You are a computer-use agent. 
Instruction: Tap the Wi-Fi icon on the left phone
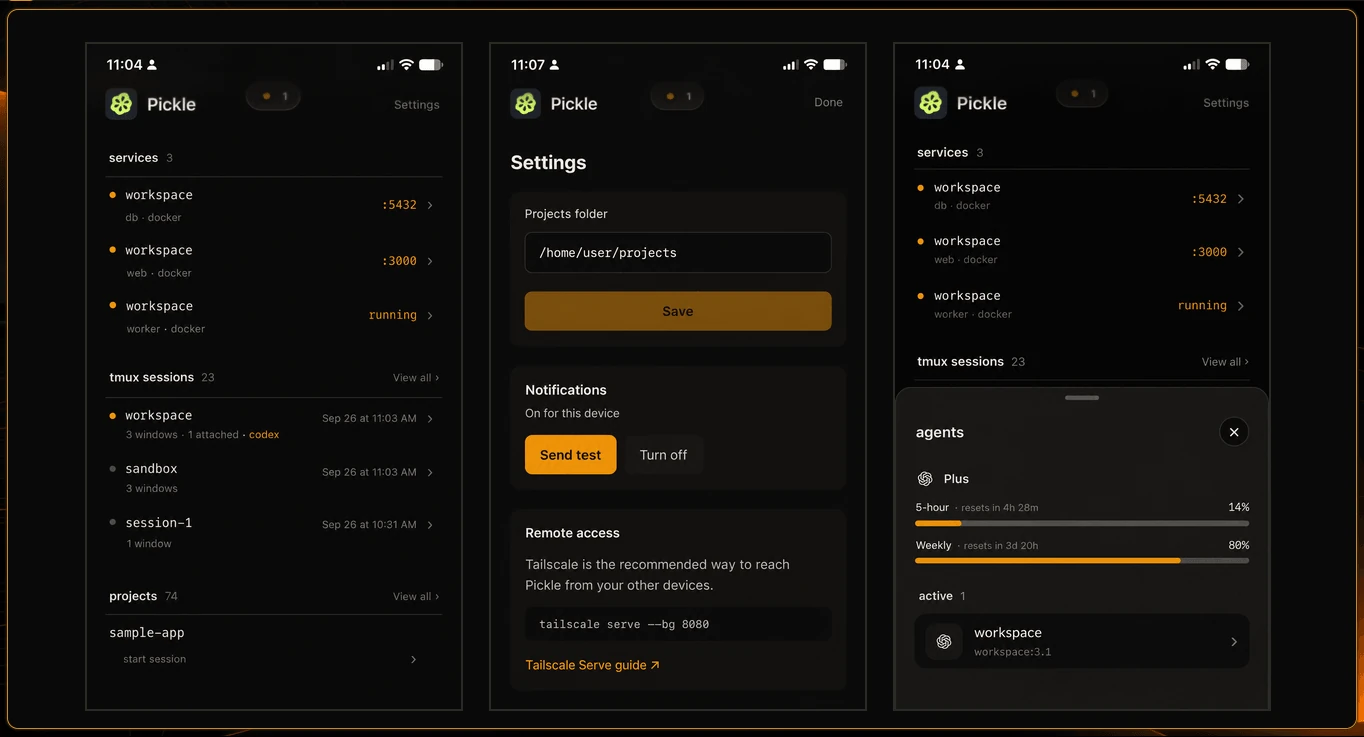(406, 65)
